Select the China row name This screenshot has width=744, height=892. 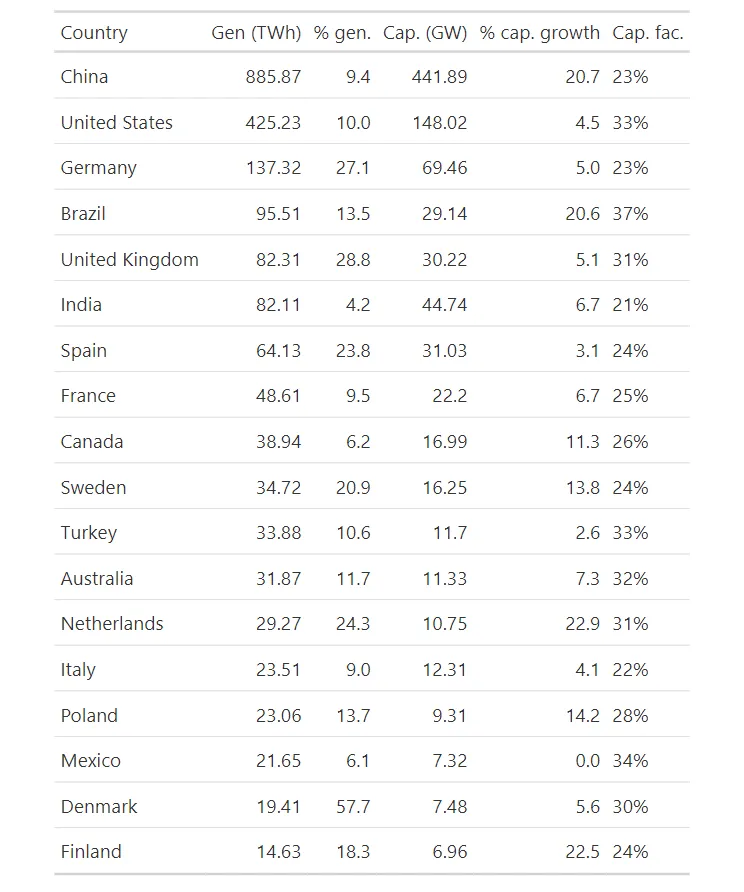84,77
